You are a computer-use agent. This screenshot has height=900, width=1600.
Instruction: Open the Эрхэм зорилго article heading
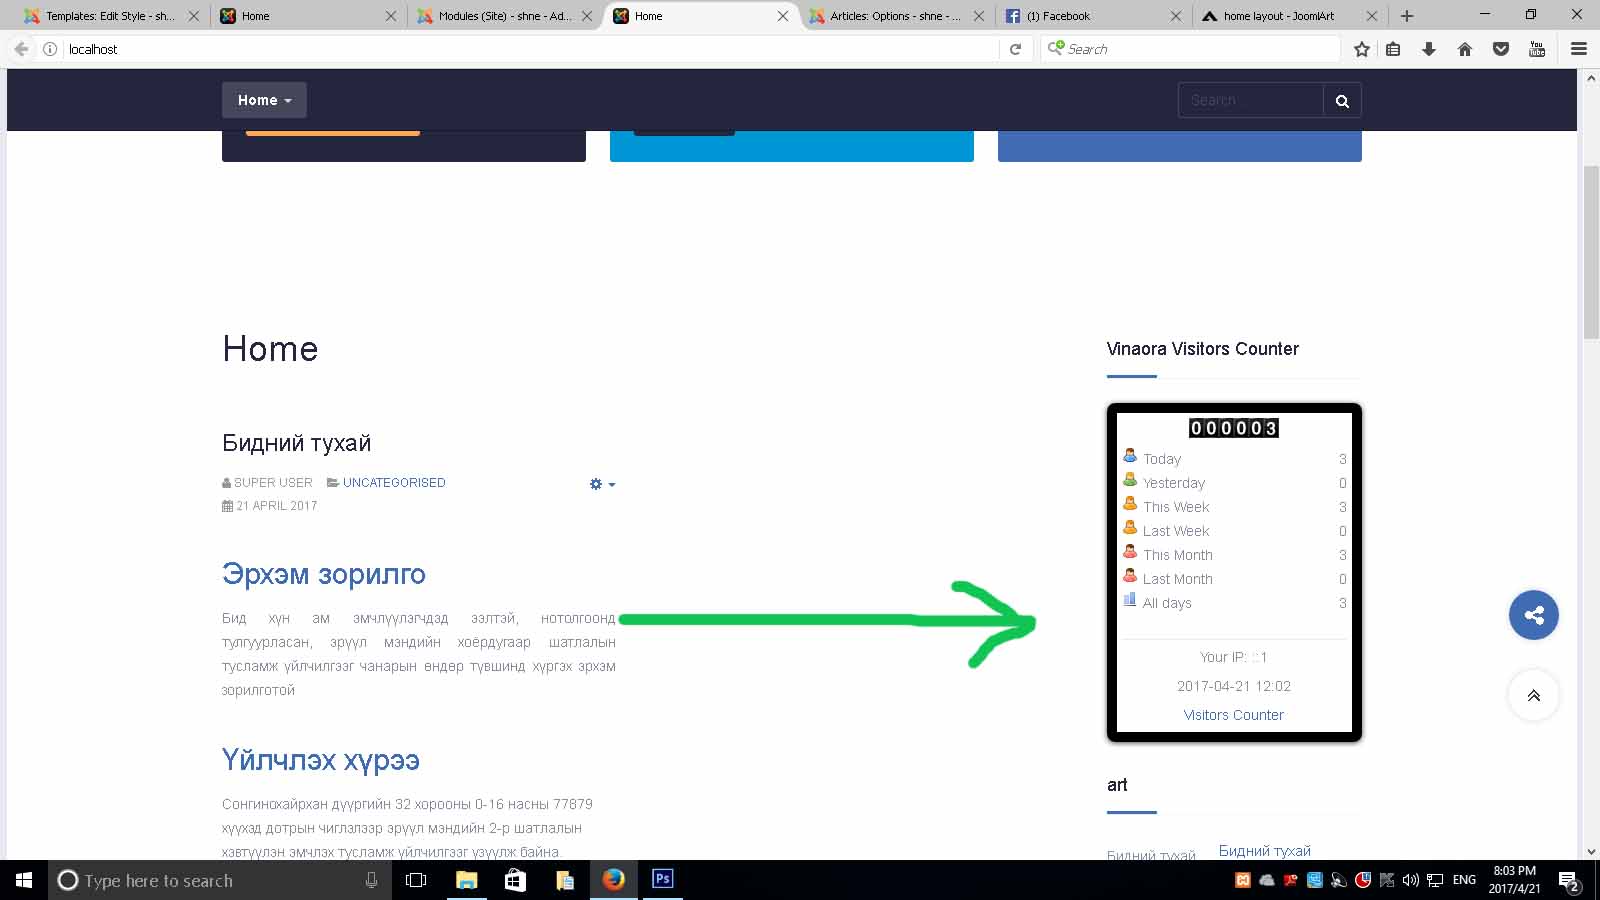[324, 574]
